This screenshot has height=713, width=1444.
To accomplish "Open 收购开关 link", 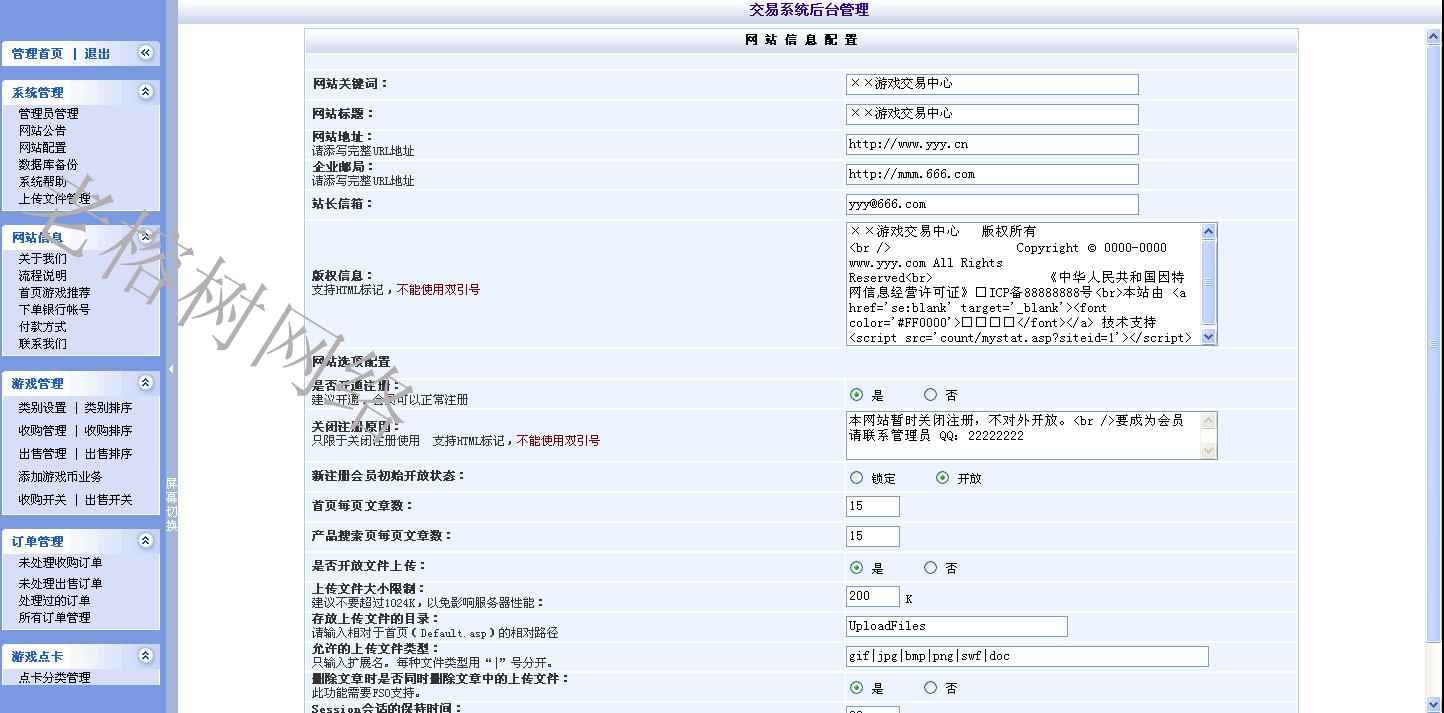I will [x=42, y=500].
